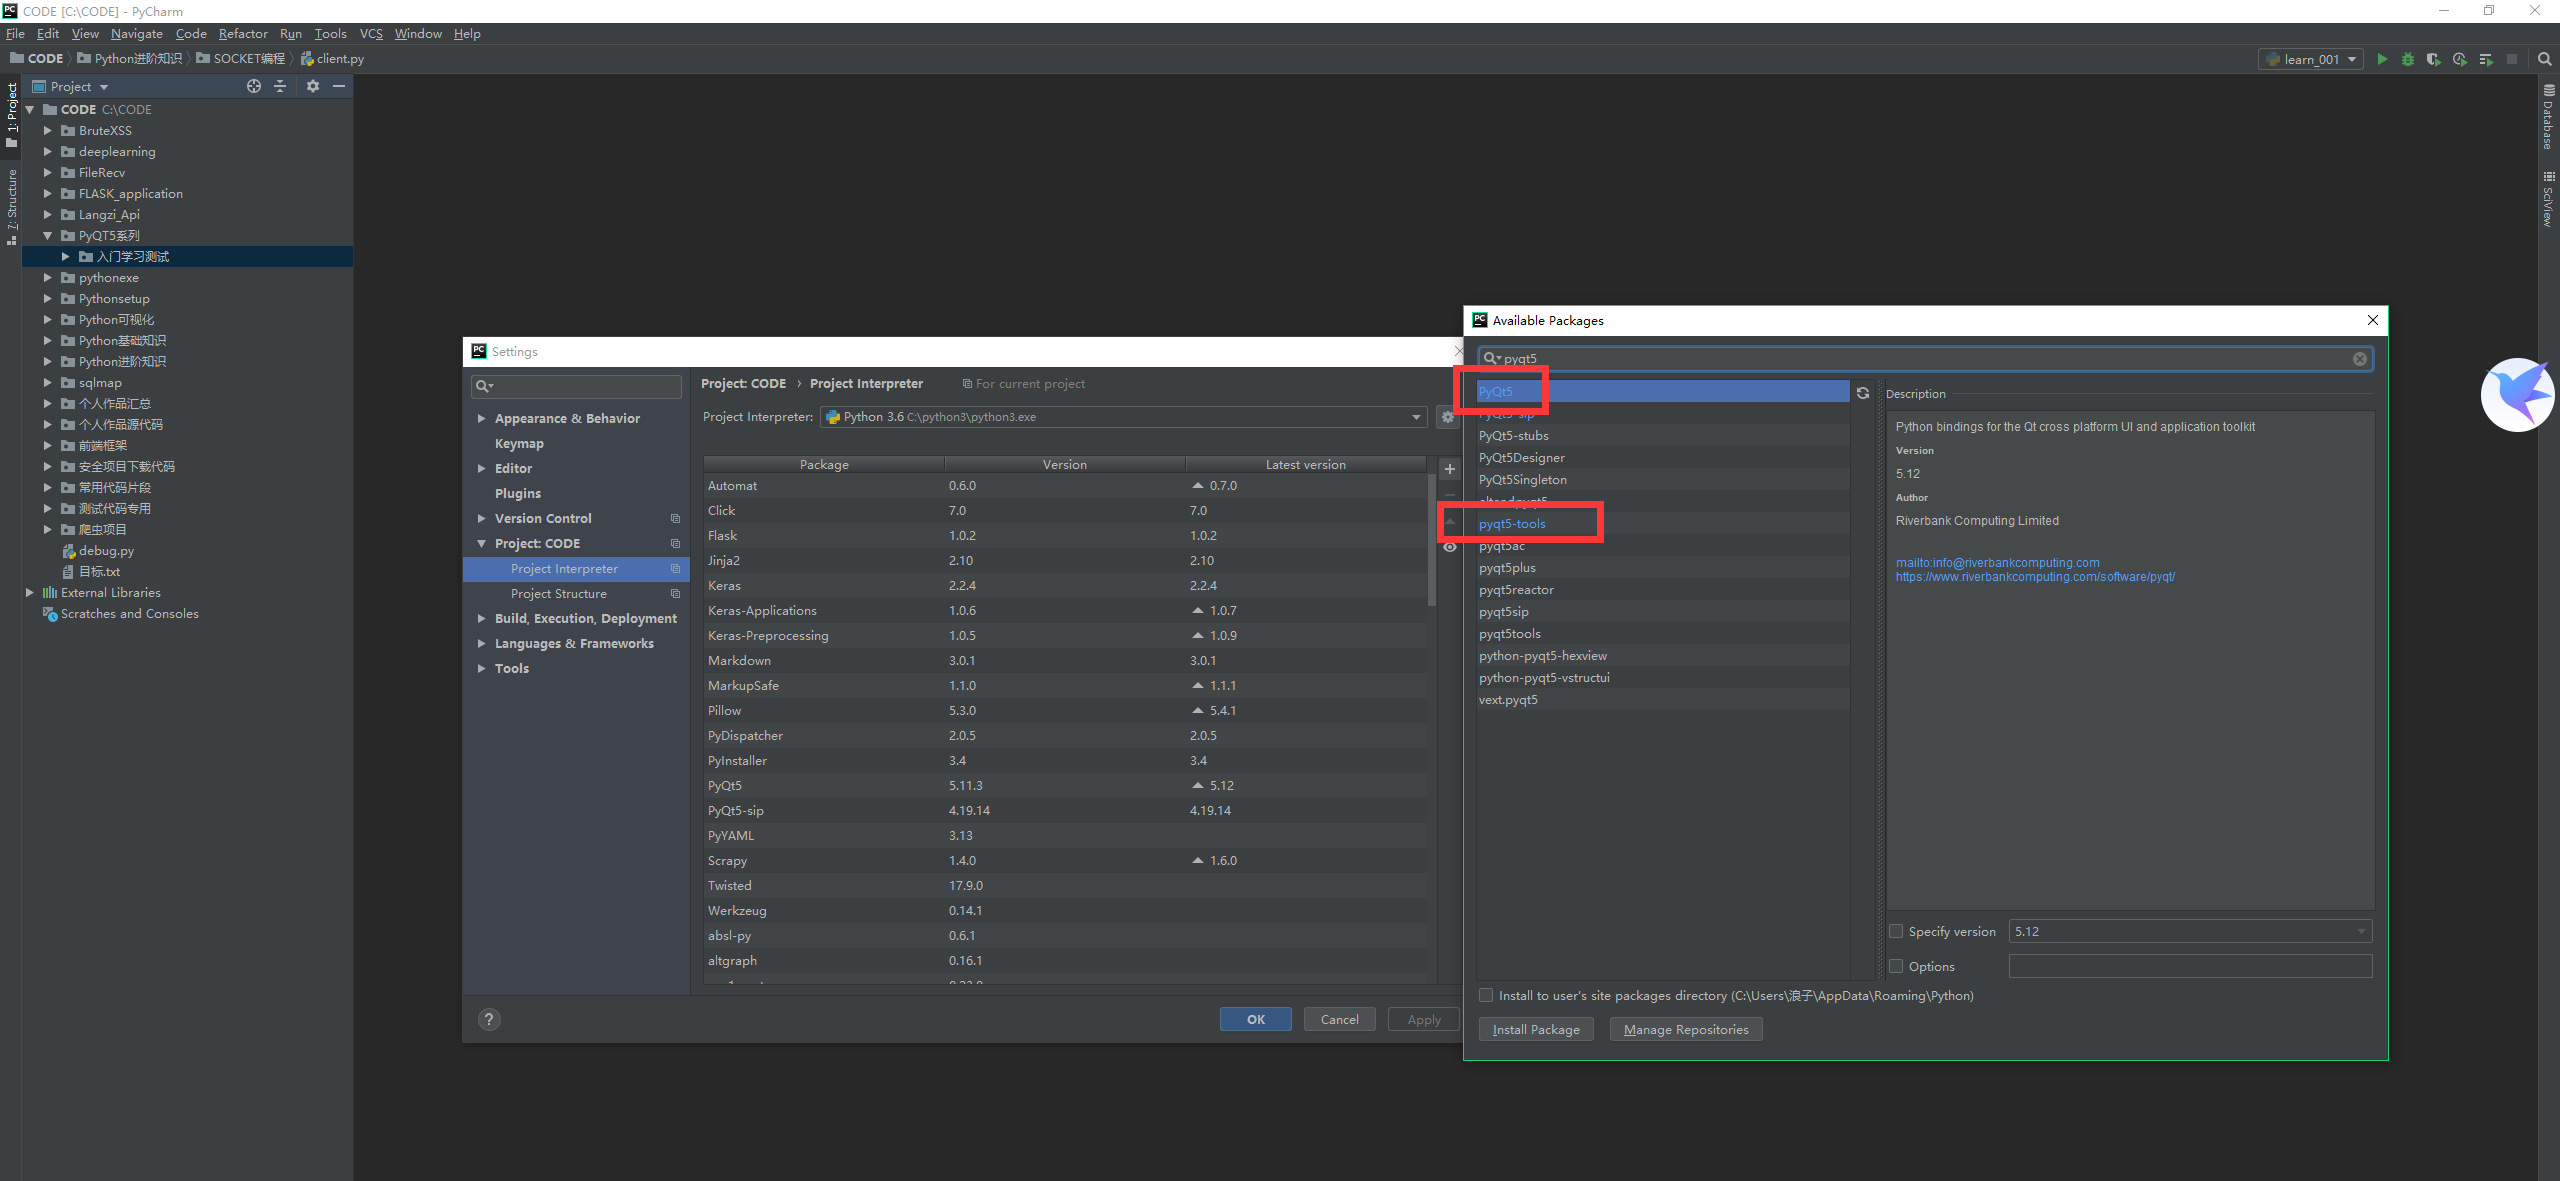Reload the Available Packages list
2560x1181 pixels.
(1863, 393)
